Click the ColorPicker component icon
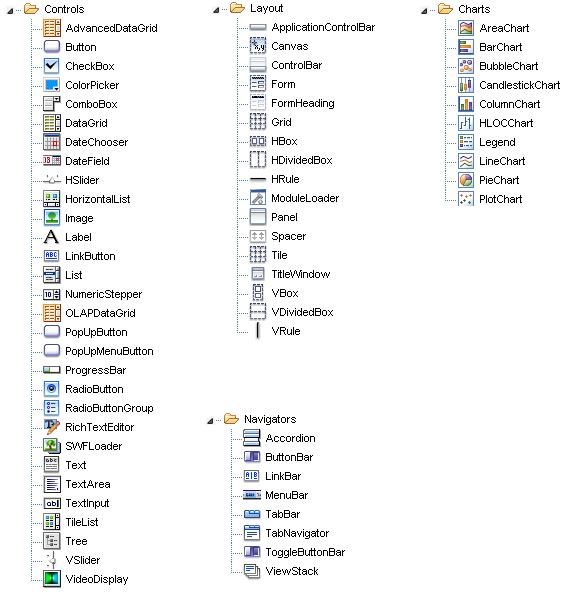The height and width of the screenshot is (595, 574). click(x=52, y=85)
